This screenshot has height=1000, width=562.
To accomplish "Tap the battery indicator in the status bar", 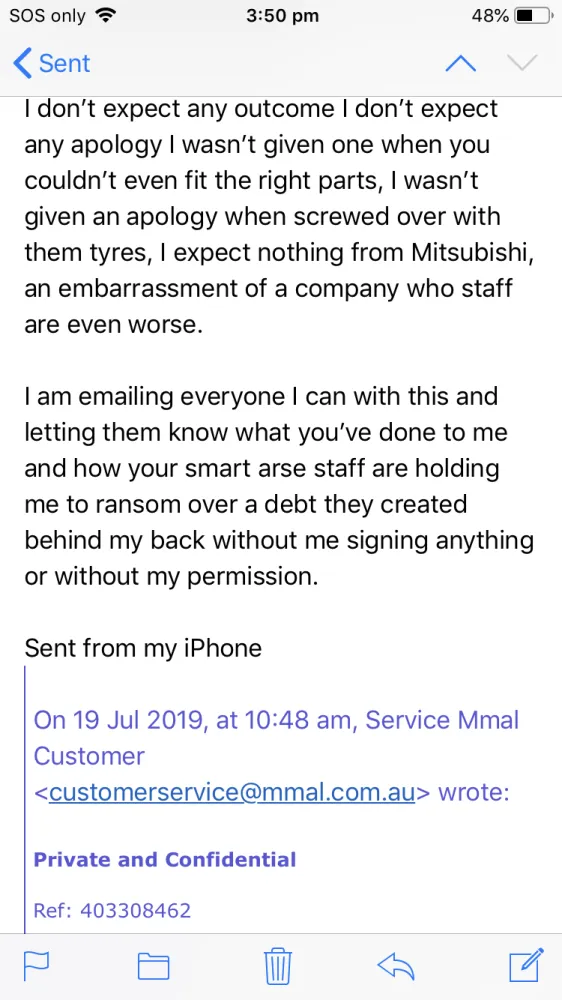I will click(x=532, y=16).
